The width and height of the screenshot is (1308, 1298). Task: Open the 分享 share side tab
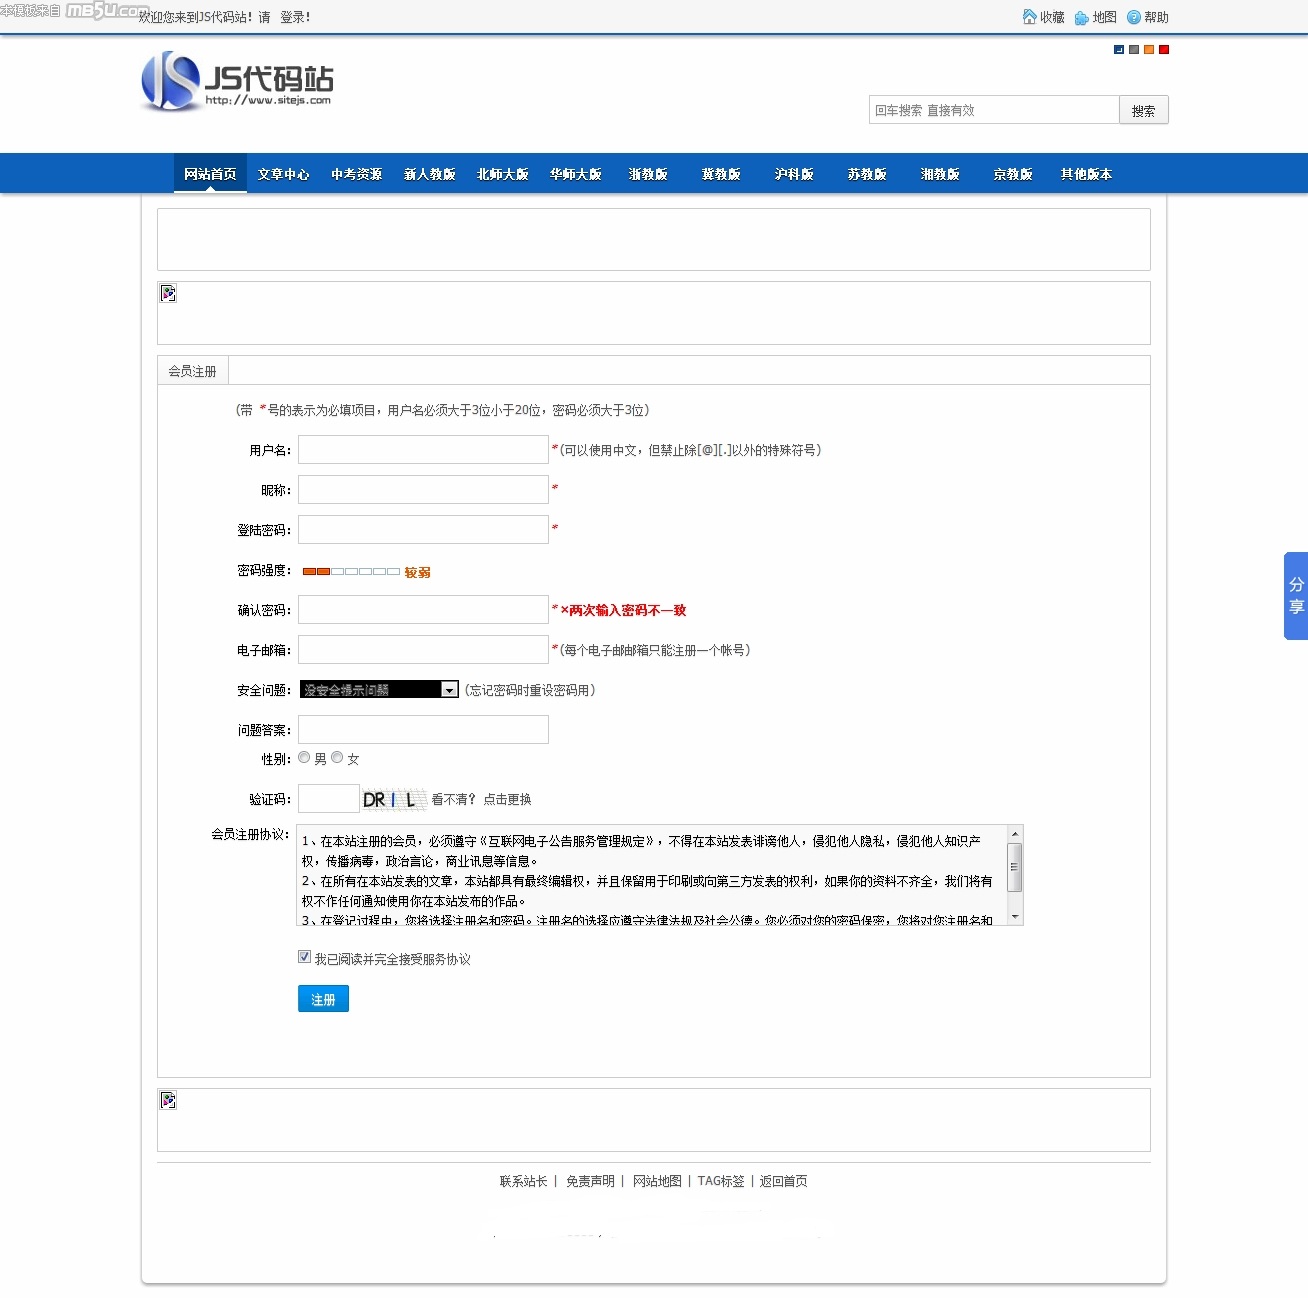click(x=1296, y=596)
